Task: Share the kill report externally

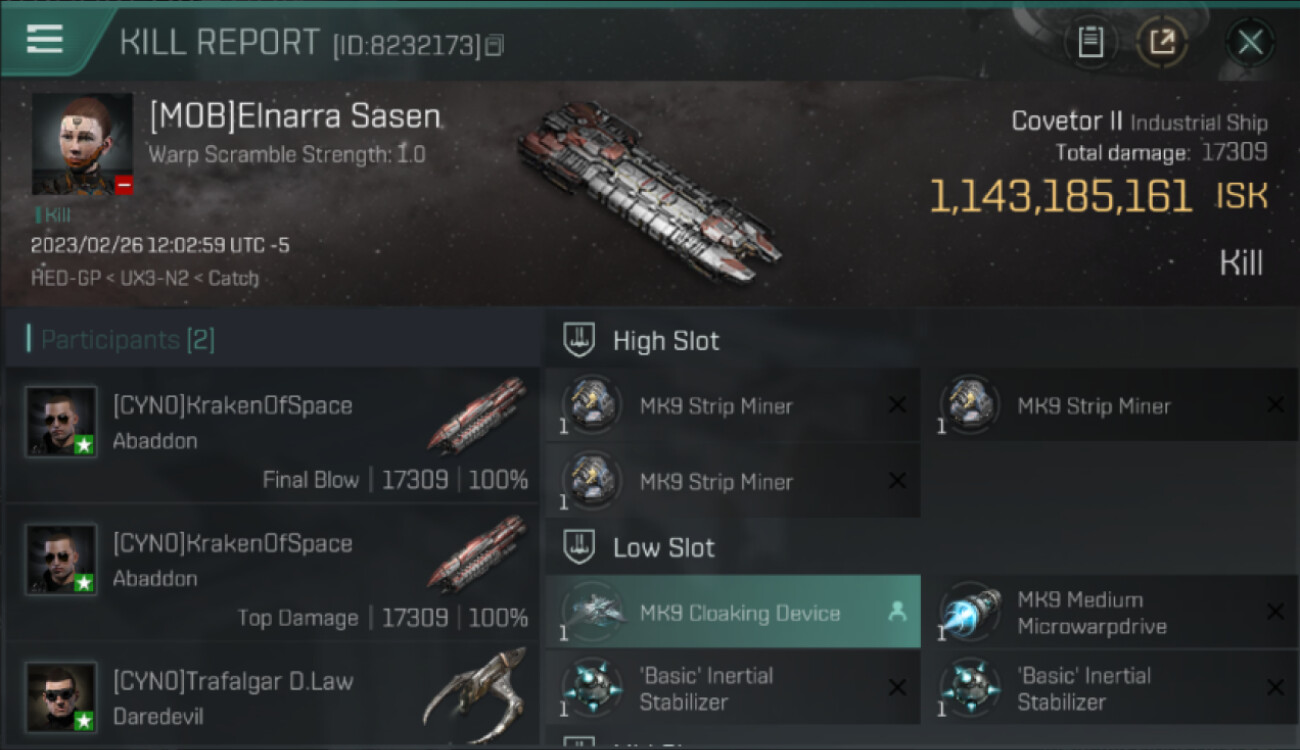Action: pyautogui.click(x=1162, y=42)
